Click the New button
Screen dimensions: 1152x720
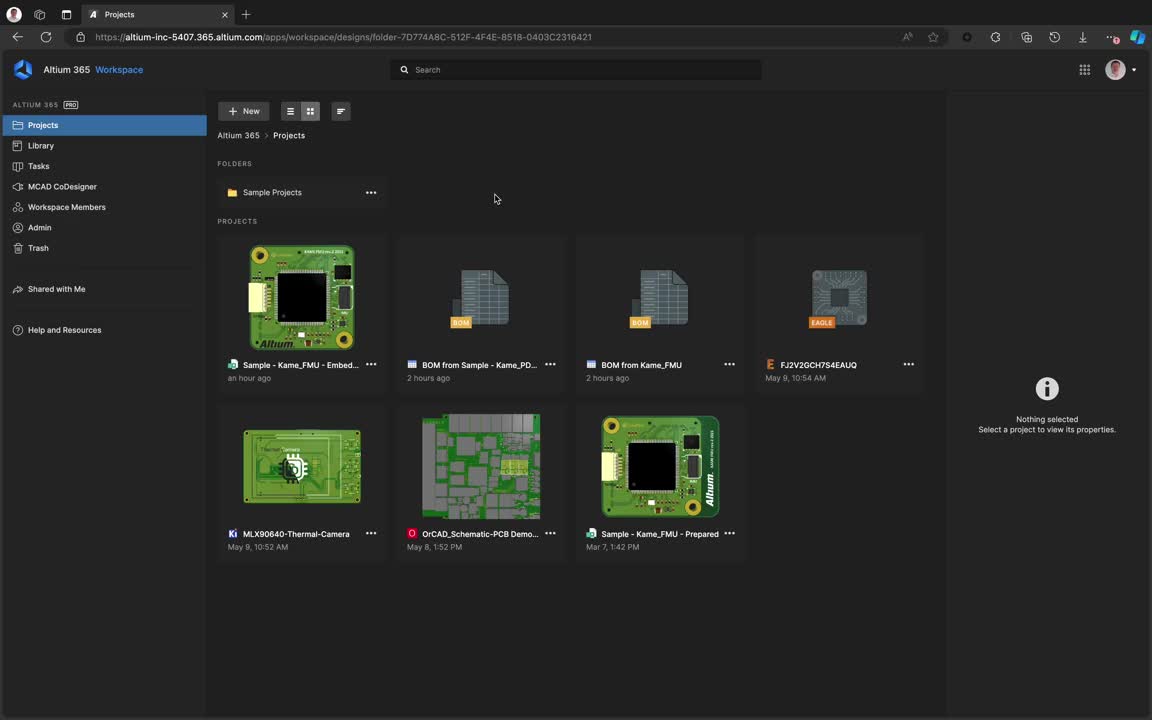pyautogui.click(x=243, y=111)
